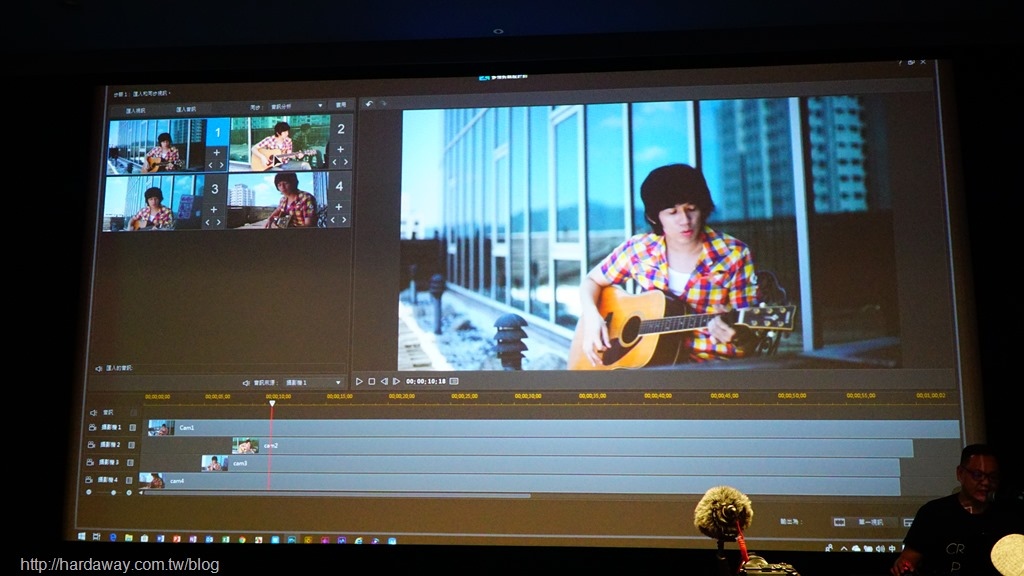Click the right arrow under camera 2
The width and height of the screenshot is (1024, 576).
pos(346,162)
